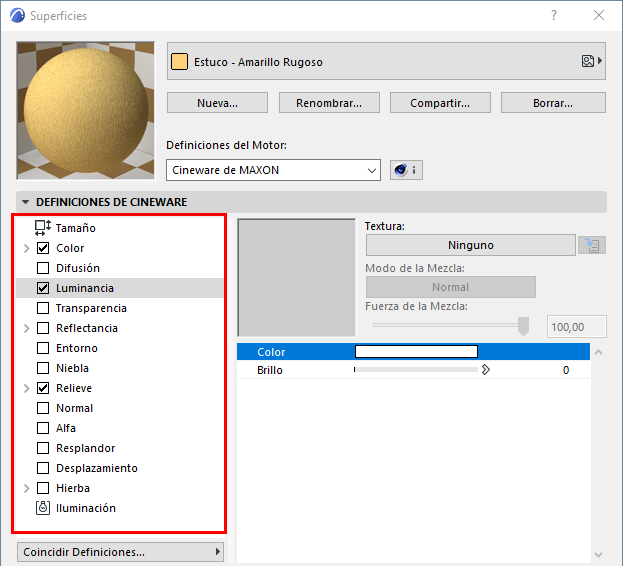Viewport: 623px width, 566px height.
Task: Uncheck the Relieve checkbox
Action: tap(43, 388)
